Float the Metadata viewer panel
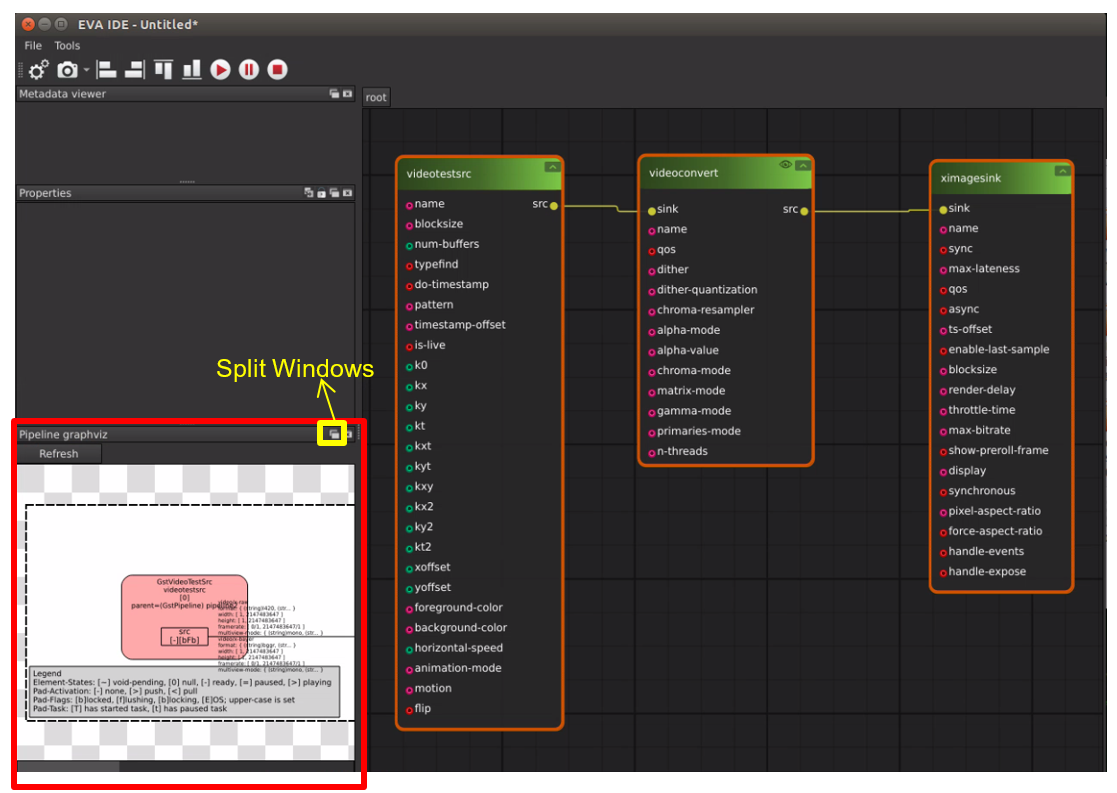 point(335,94)
